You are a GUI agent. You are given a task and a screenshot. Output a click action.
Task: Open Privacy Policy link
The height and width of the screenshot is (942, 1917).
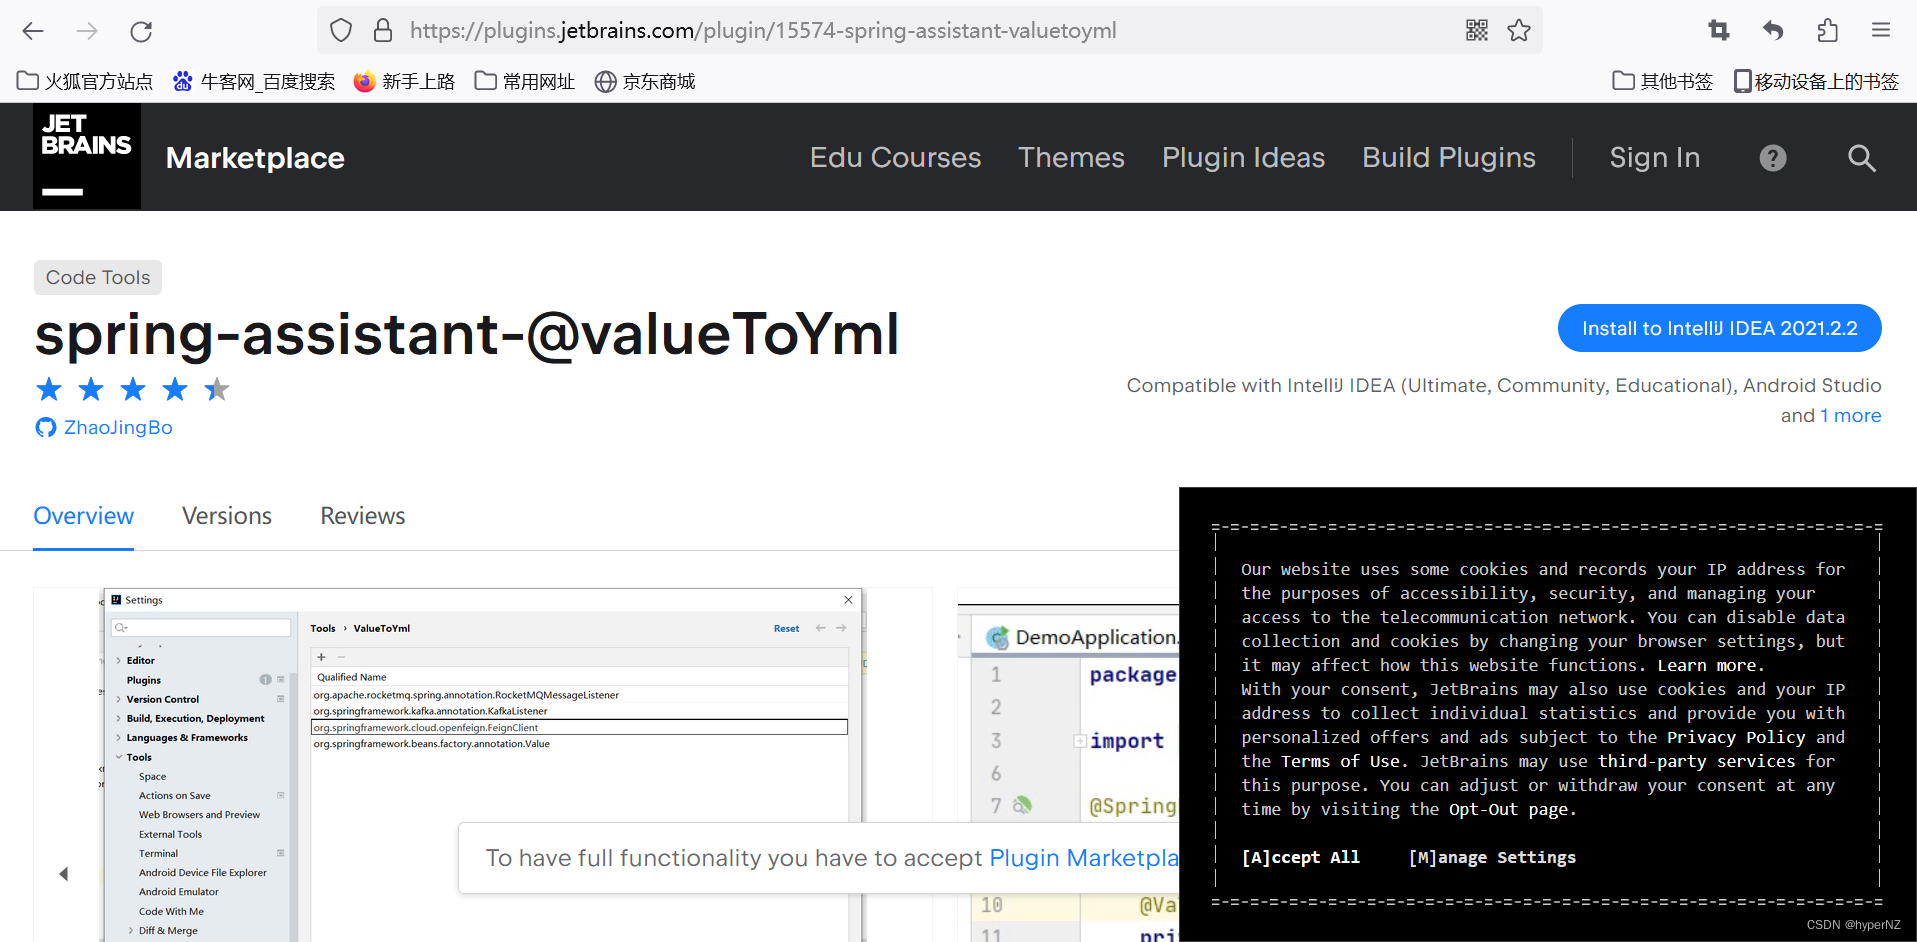point(1736,737)
